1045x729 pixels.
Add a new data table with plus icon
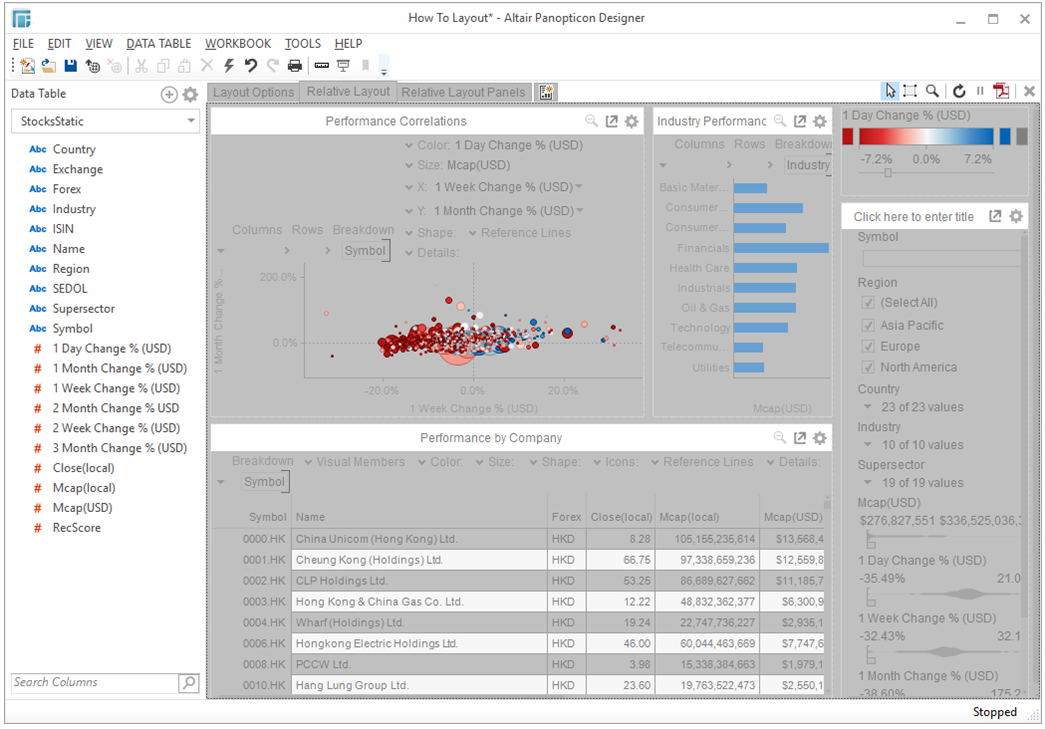click(169, 94)
